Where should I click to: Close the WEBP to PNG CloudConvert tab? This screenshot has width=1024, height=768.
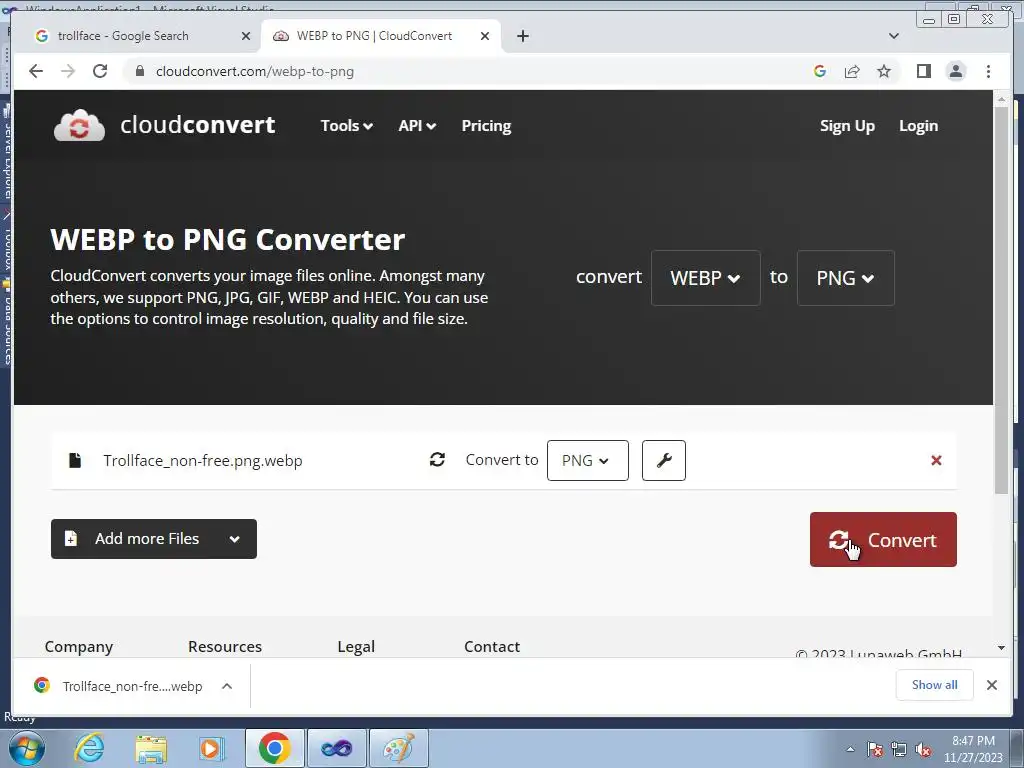tap(485, 36)
